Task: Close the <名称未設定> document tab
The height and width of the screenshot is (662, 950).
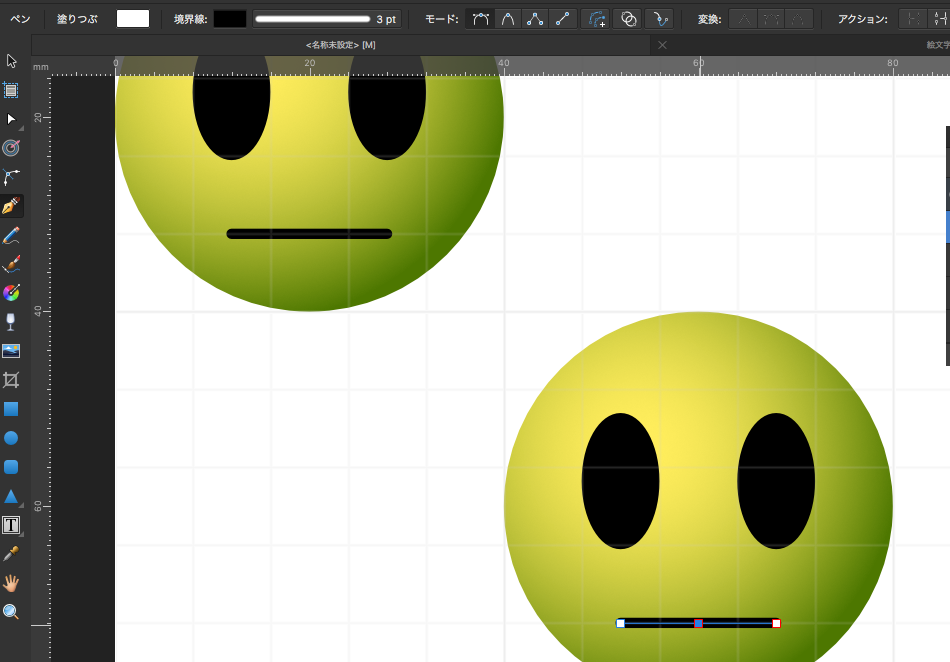Action: [x=662, y=45]
